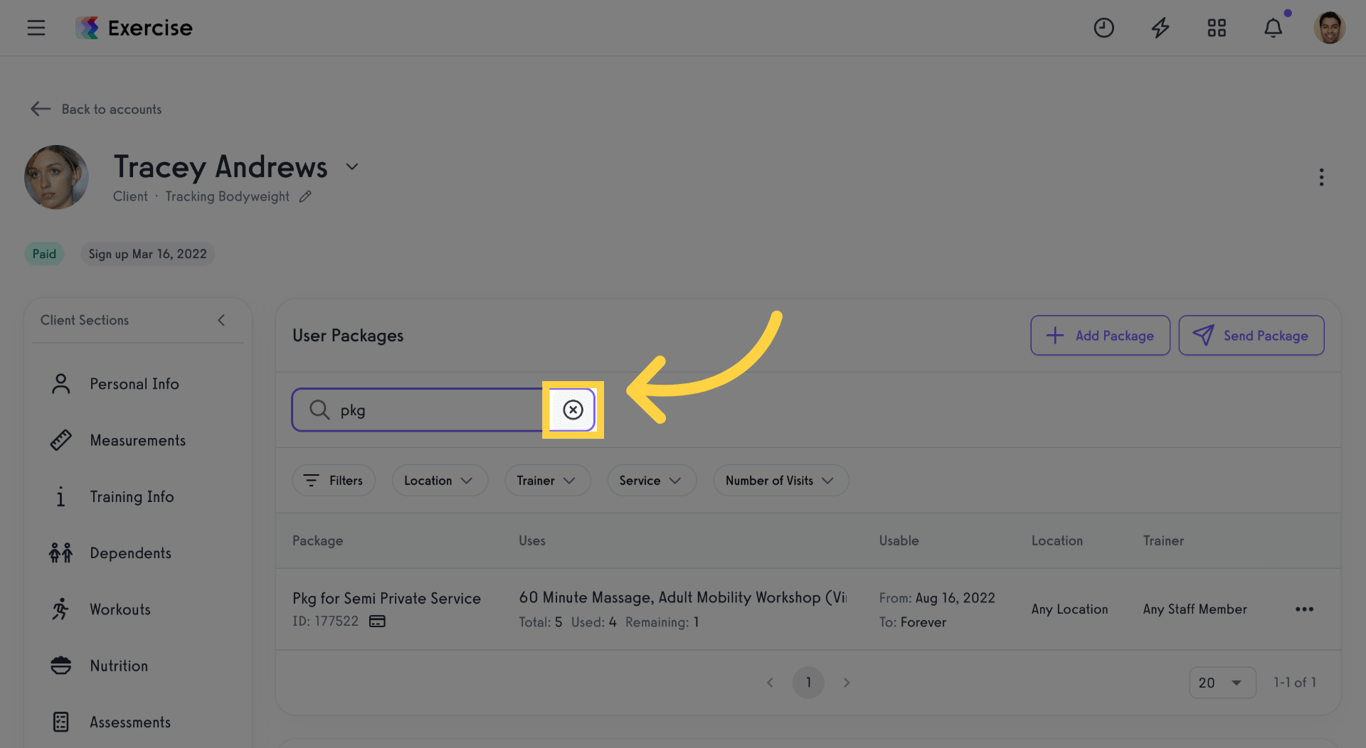
Task: Expand the dropdown next to Tracey Andrews
Action: [352, 167]
